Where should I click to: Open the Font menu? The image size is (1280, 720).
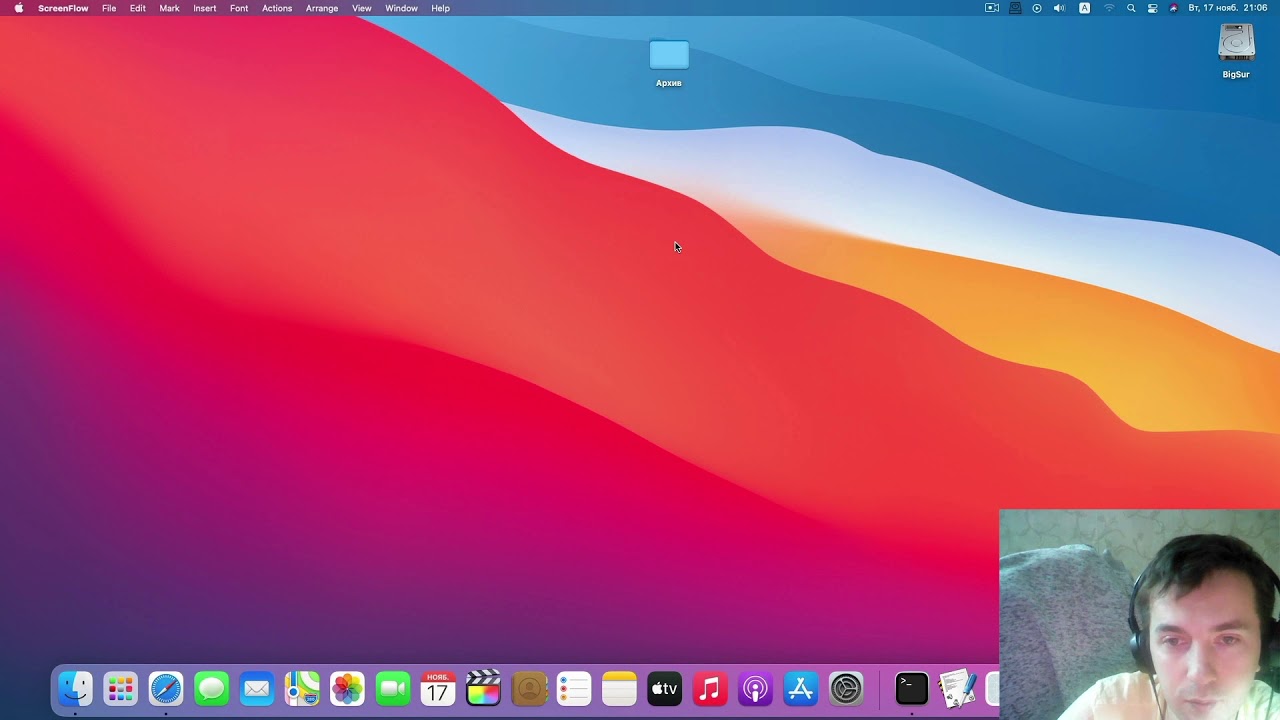point(239,8)
